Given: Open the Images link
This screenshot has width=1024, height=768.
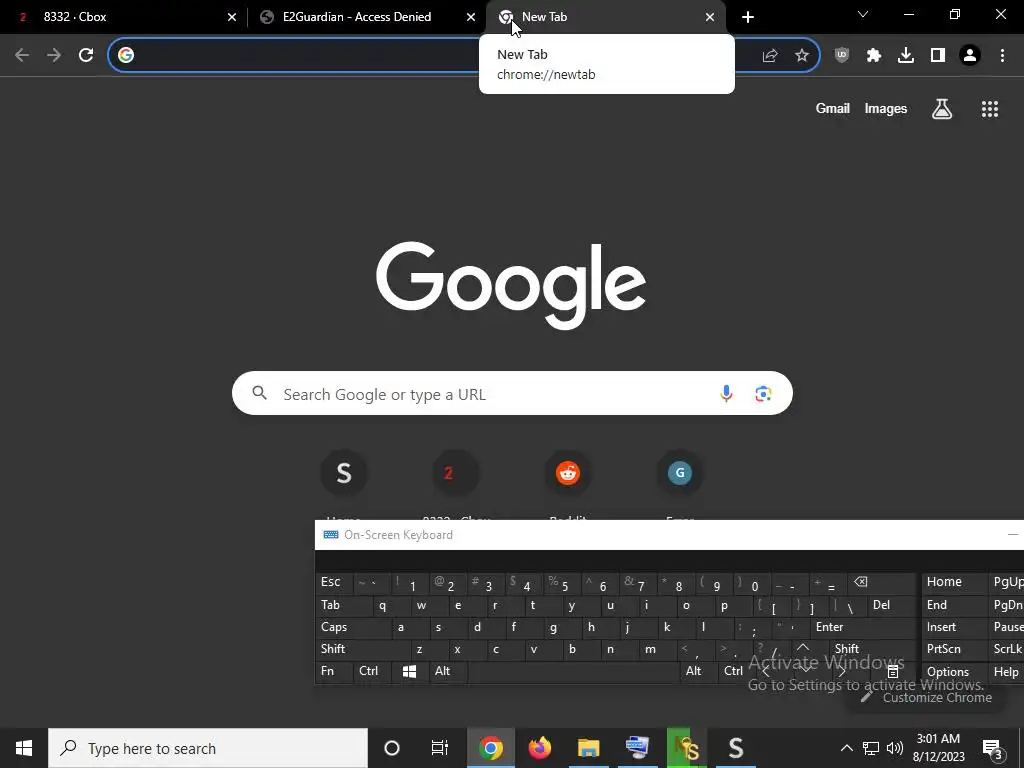Looking at the screenshot, I should [886, 108].
